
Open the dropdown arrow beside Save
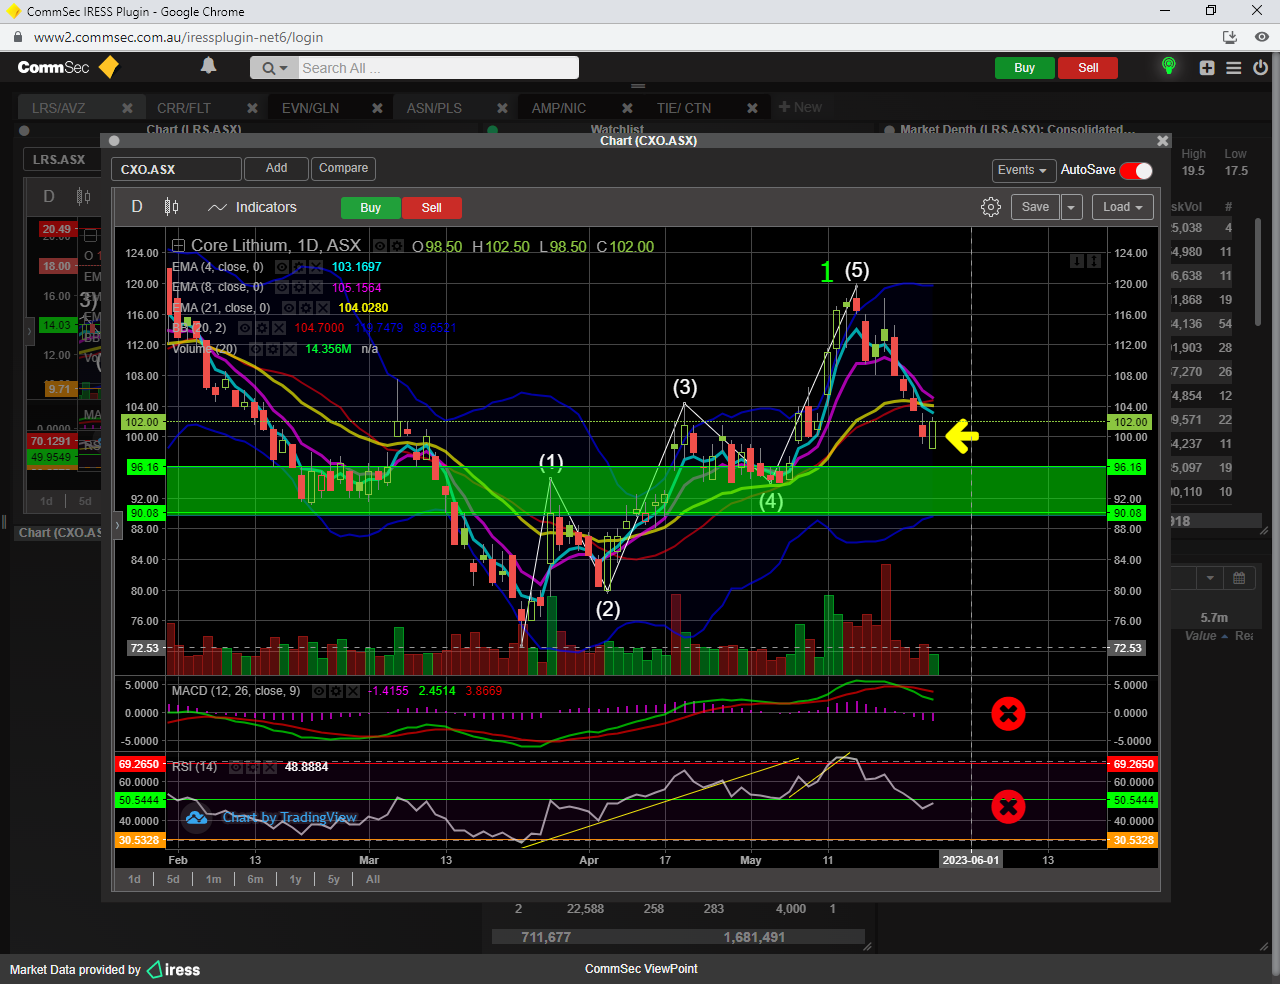(x=1071, y=207)
